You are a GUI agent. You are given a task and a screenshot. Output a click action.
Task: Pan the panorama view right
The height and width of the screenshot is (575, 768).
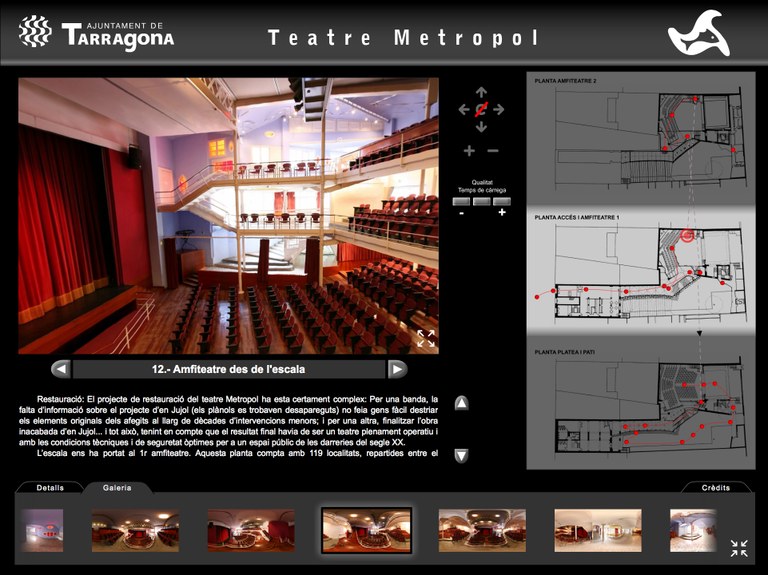coord(499,109)
